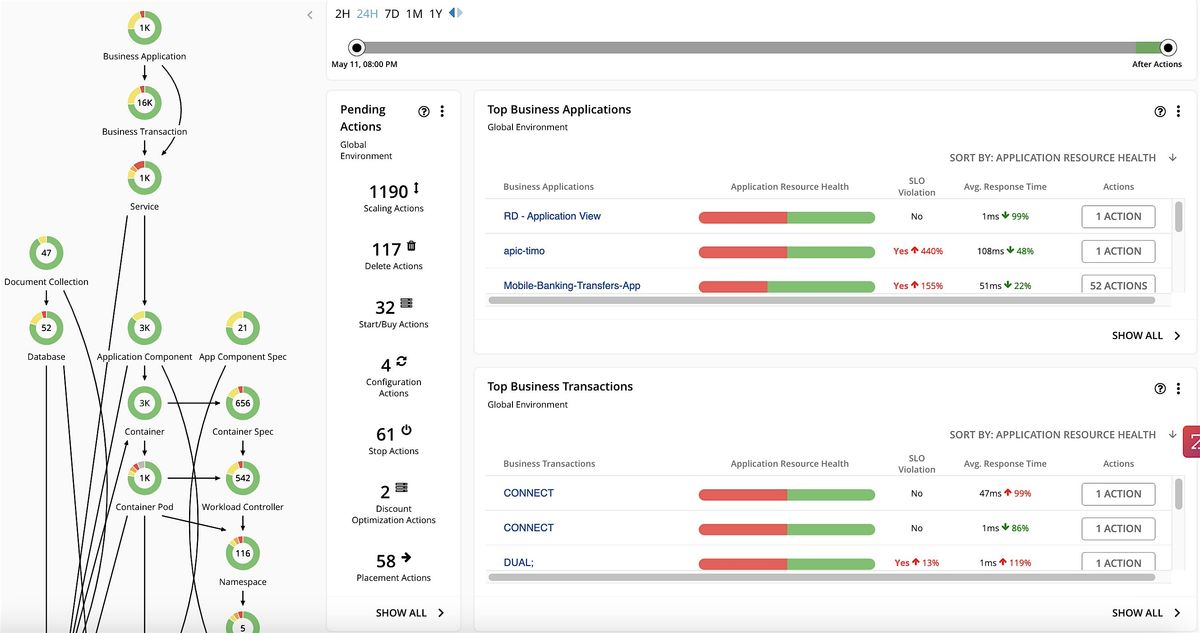Click the Business Application node donut chart
The height and width of the screenshot is (633, 1200).
click(144, 27)
